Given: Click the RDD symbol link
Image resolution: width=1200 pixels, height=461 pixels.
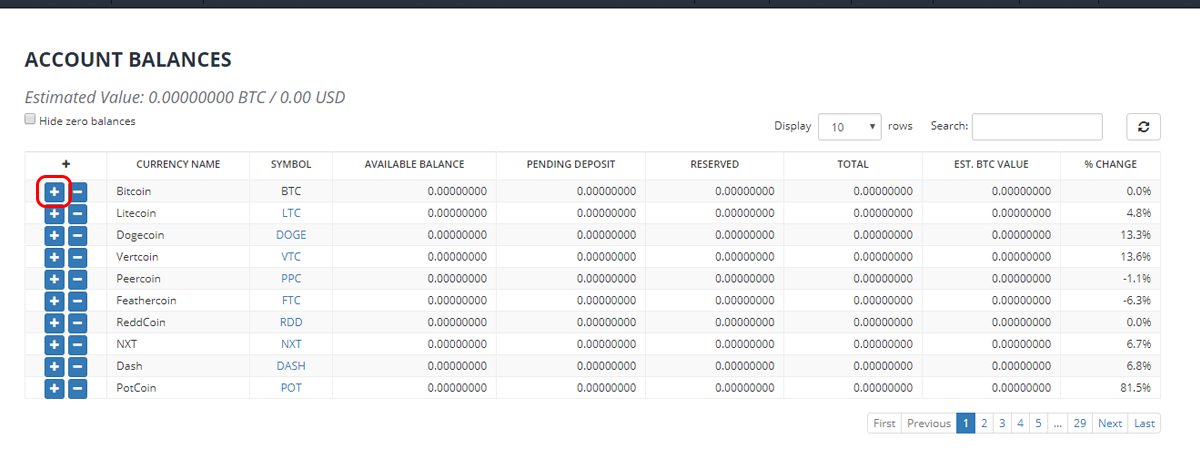Looking at the screenshot, I should [291, 323].
